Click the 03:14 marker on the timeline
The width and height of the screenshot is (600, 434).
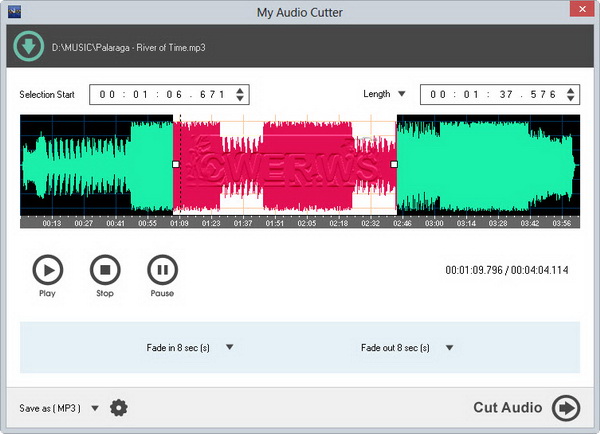coord(467,224)
